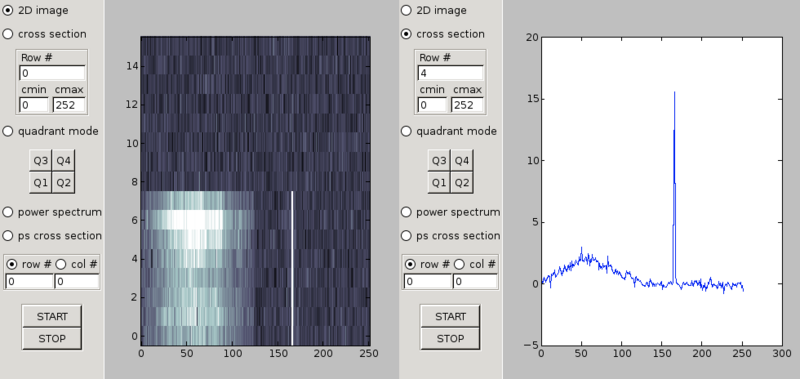The image size is (800, 379).
Task: Select row # radio in left panel
Action: [12, 264]
